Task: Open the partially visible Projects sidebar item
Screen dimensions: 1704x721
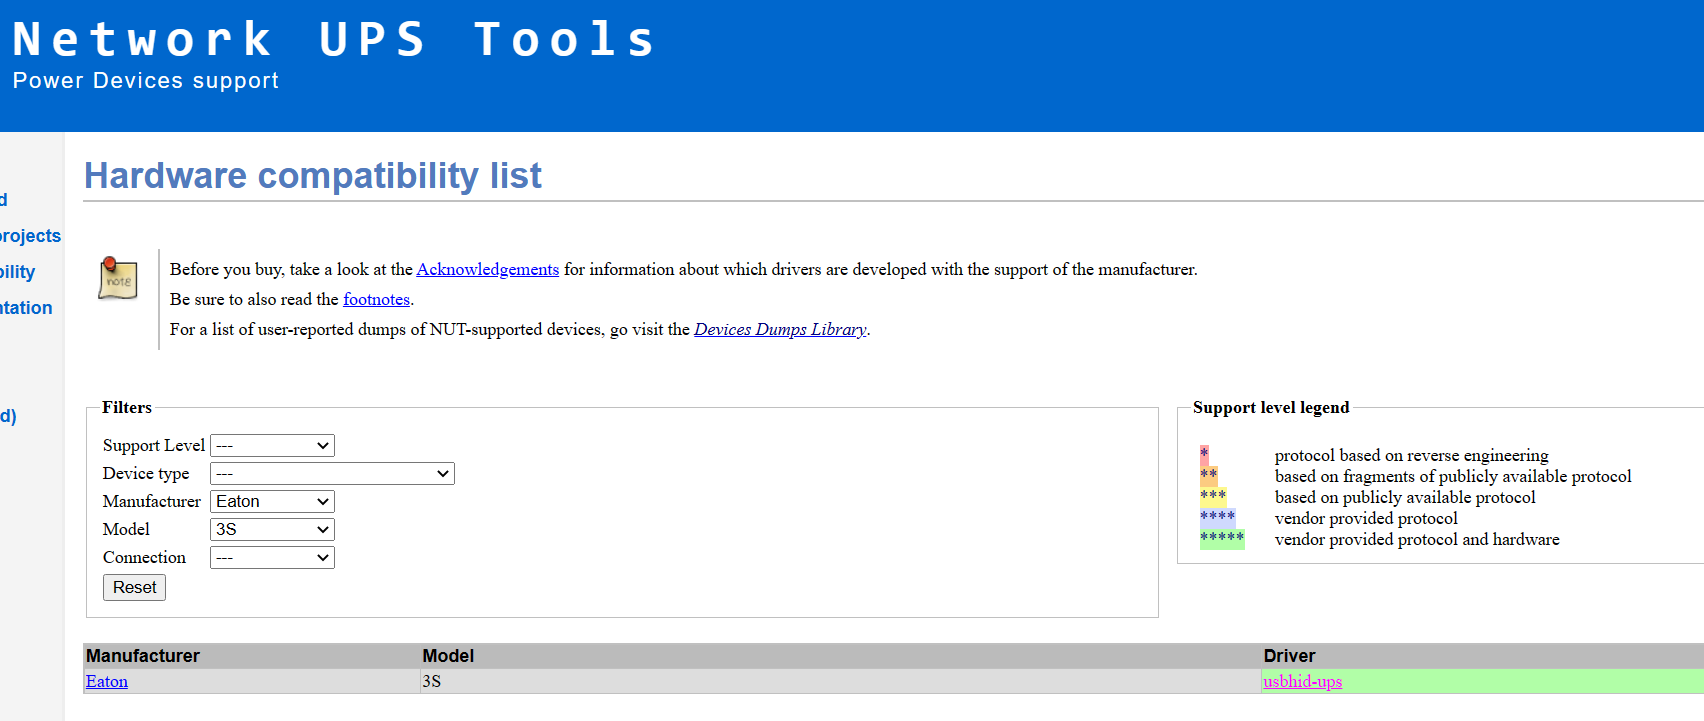Action: click(x=30, y=236)
